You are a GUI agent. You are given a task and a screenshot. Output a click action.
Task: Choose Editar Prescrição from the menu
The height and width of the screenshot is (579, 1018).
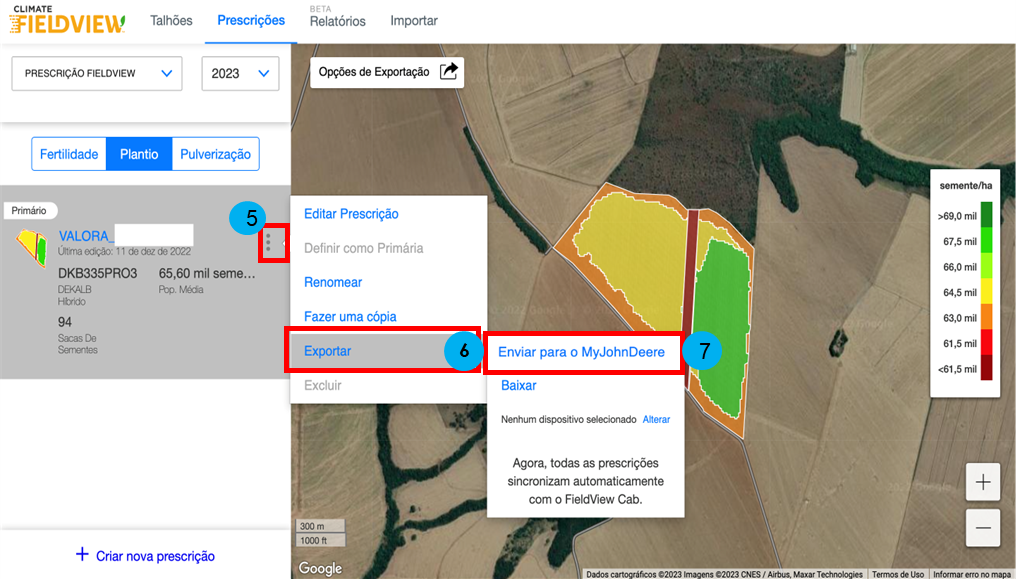[351, 214]
